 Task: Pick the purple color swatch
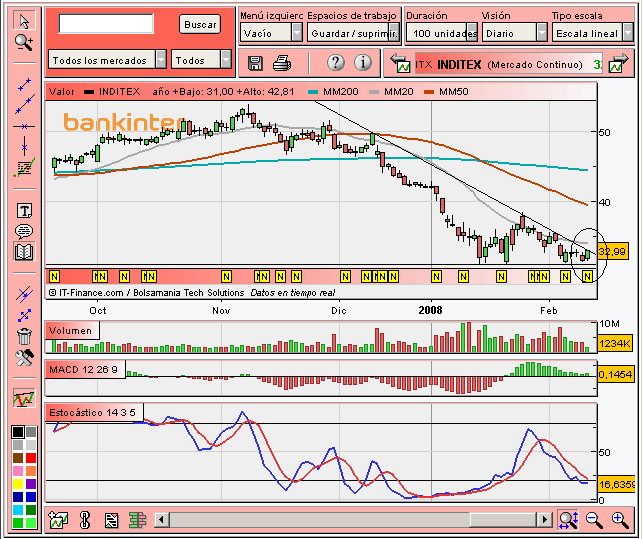[31, 484]
